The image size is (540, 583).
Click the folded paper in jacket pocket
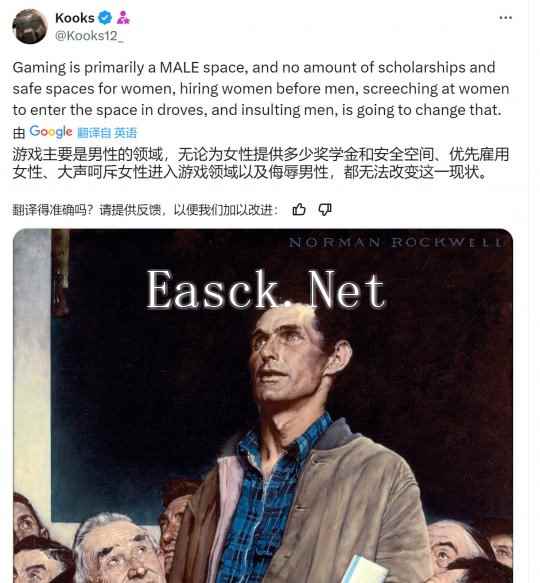coord(363,569)
